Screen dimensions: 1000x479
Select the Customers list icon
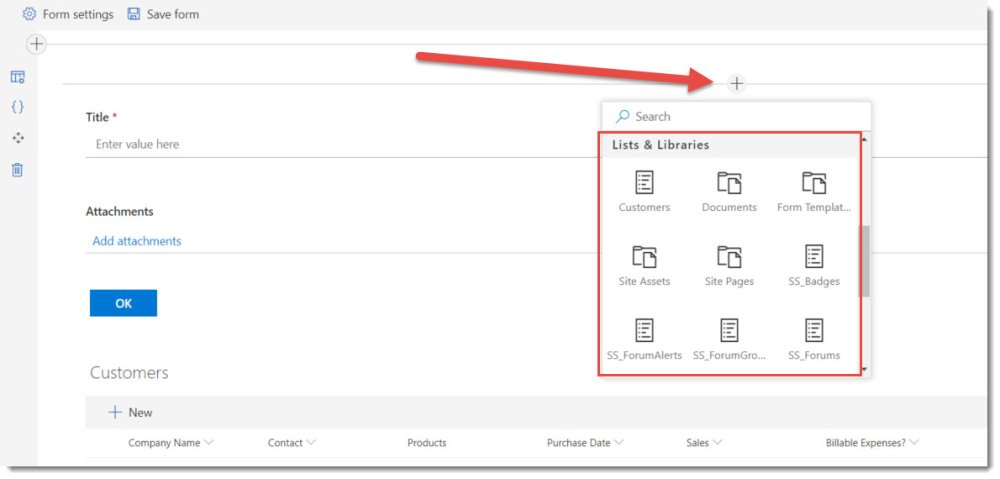pyautogui.click(x=644, y=184)
